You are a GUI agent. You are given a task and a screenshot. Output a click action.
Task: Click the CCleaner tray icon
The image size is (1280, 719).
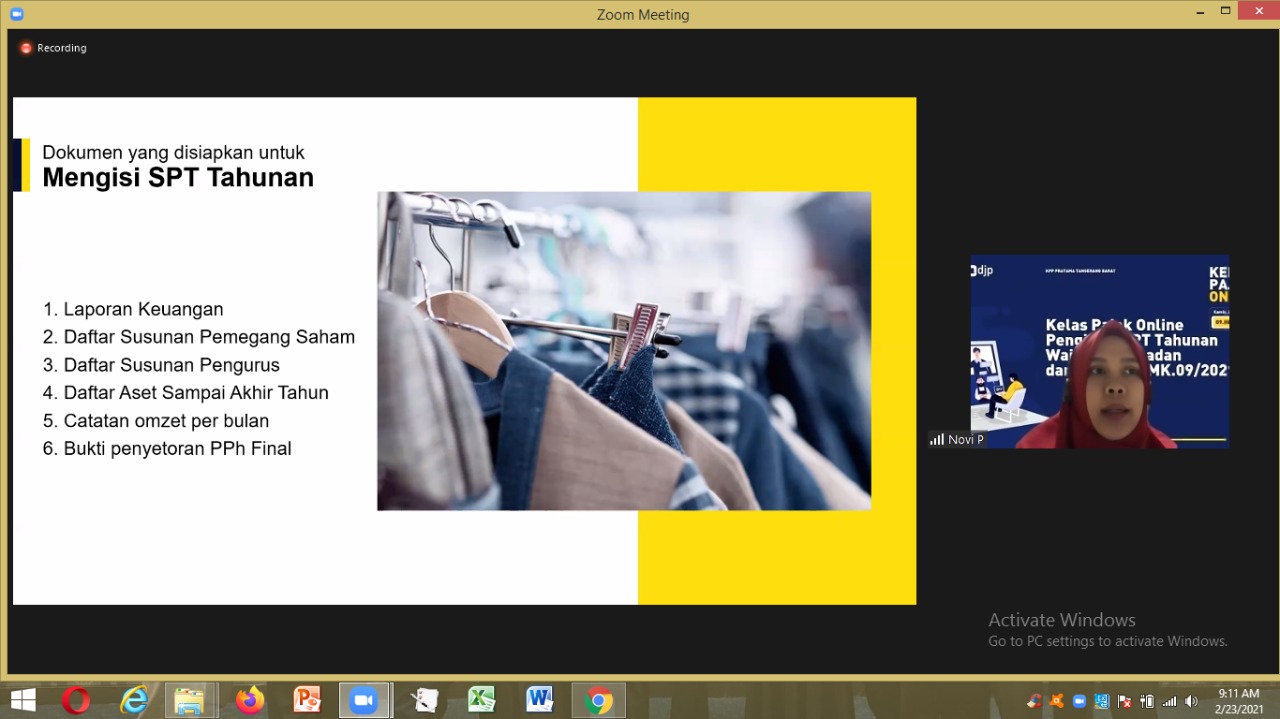[1034, 701]
